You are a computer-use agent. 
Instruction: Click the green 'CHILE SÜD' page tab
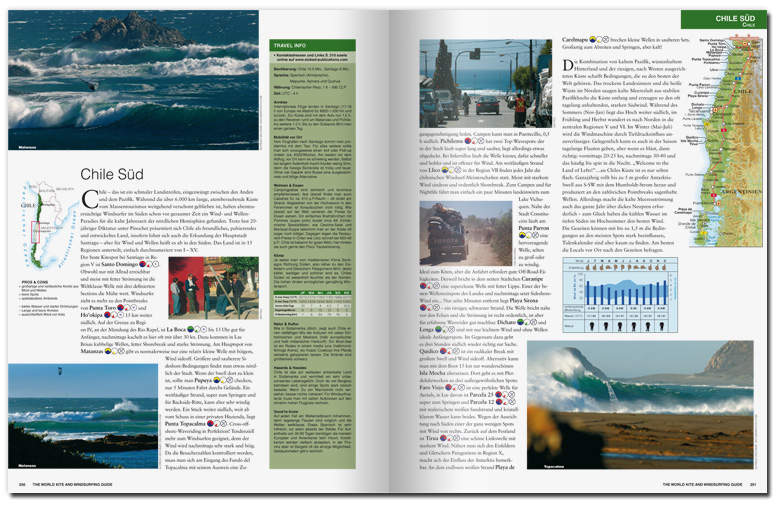[x=725, y=19]
